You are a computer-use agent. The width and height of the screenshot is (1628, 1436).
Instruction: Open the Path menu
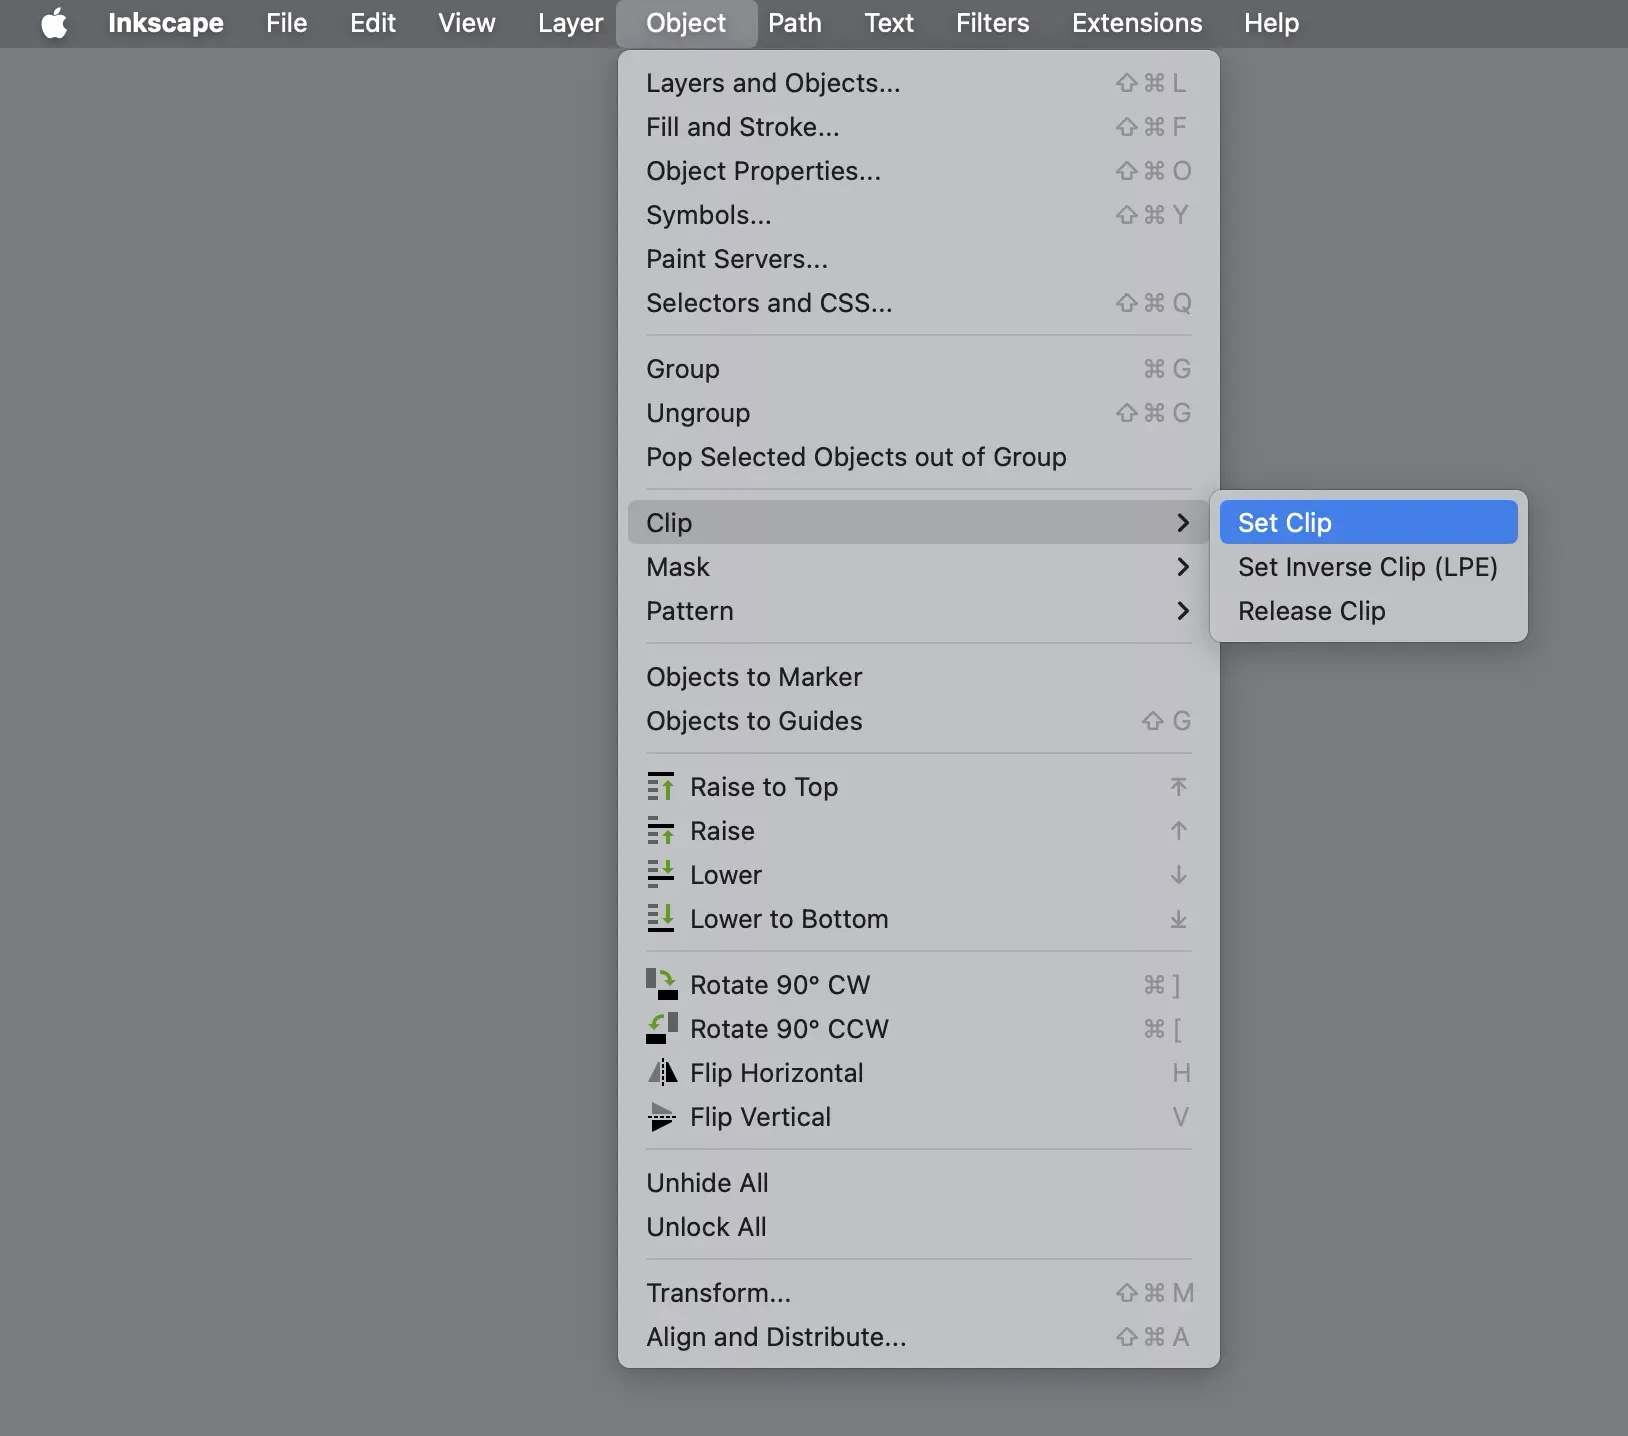794,23
